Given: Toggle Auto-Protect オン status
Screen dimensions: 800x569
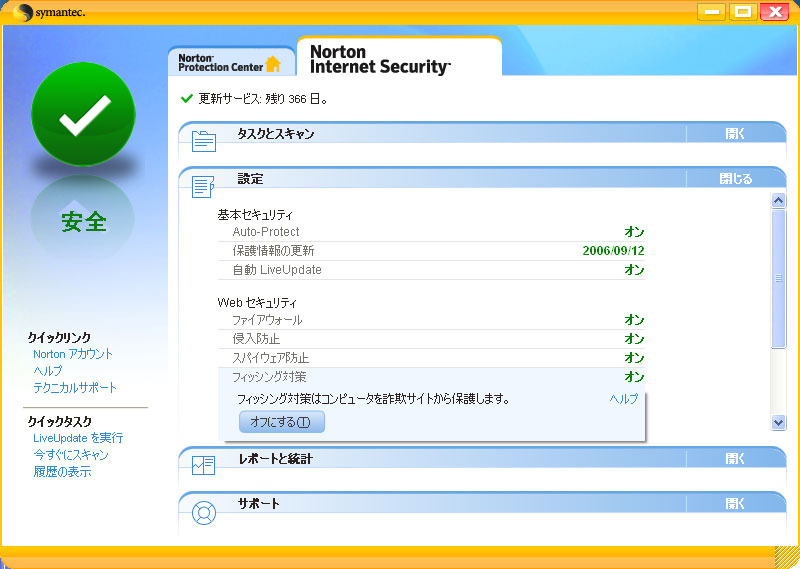Looking at the screenshot, I should pyautogui.click(x=634, y=232).
